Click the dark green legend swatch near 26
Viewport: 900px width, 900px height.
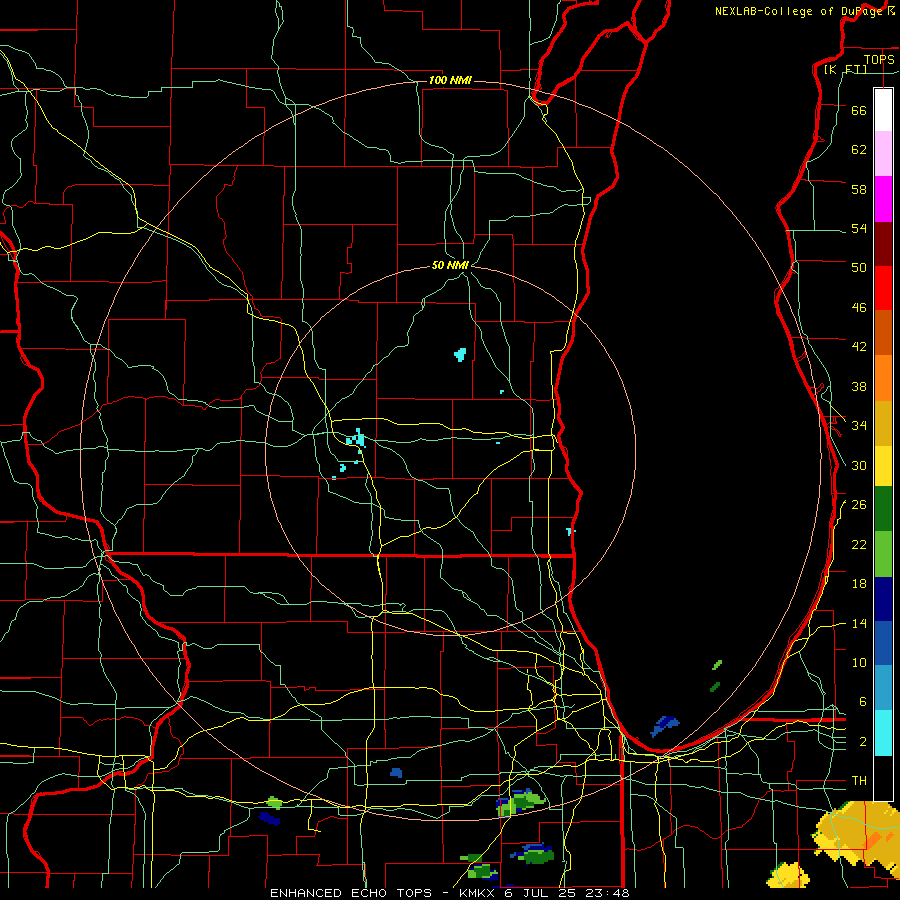[883, 509]
